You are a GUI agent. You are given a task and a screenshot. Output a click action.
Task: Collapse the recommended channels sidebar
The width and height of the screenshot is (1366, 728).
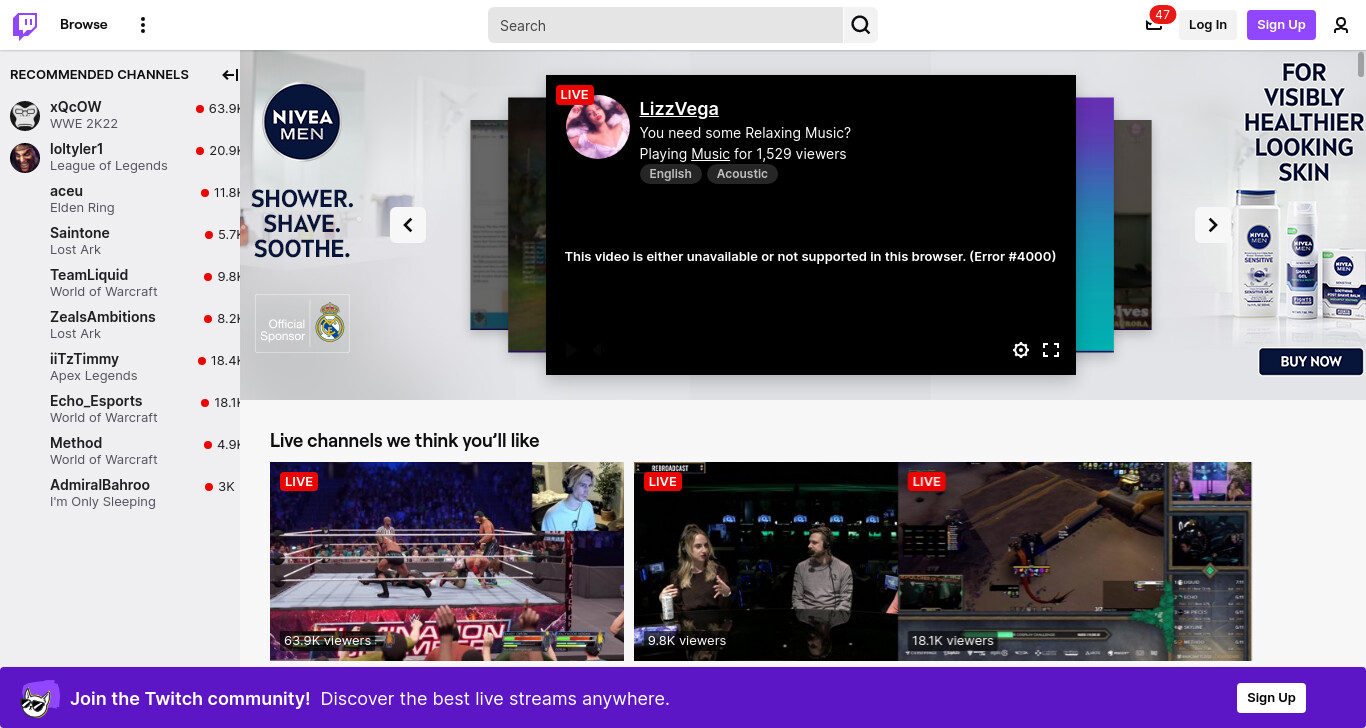[230, 75]
